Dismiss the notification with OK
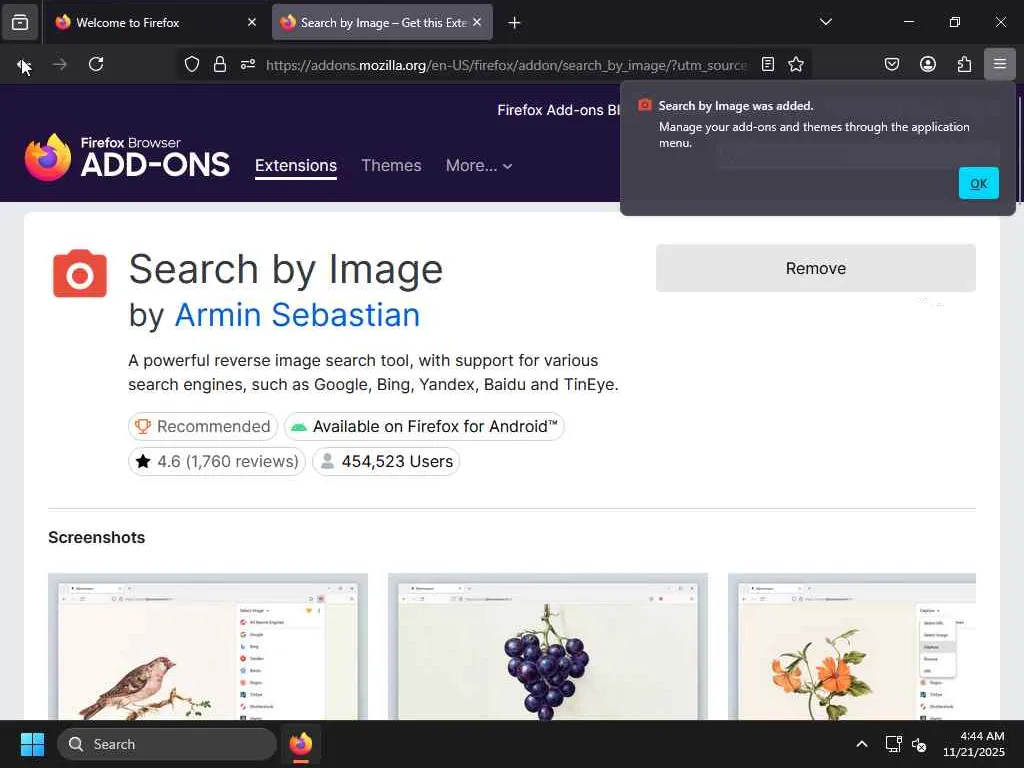This screenshot has height=768, width=1024. (x=978, y=184)
